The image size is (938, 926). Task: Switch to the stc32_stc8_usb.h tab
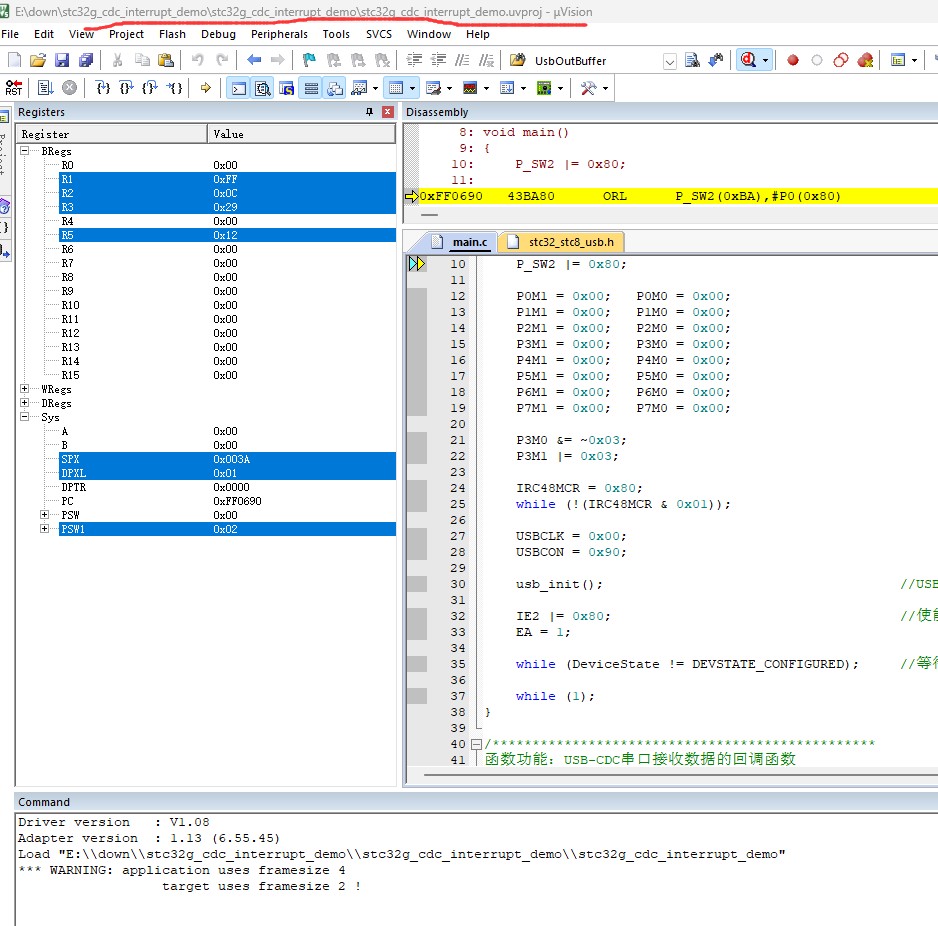tap(562, 242)
